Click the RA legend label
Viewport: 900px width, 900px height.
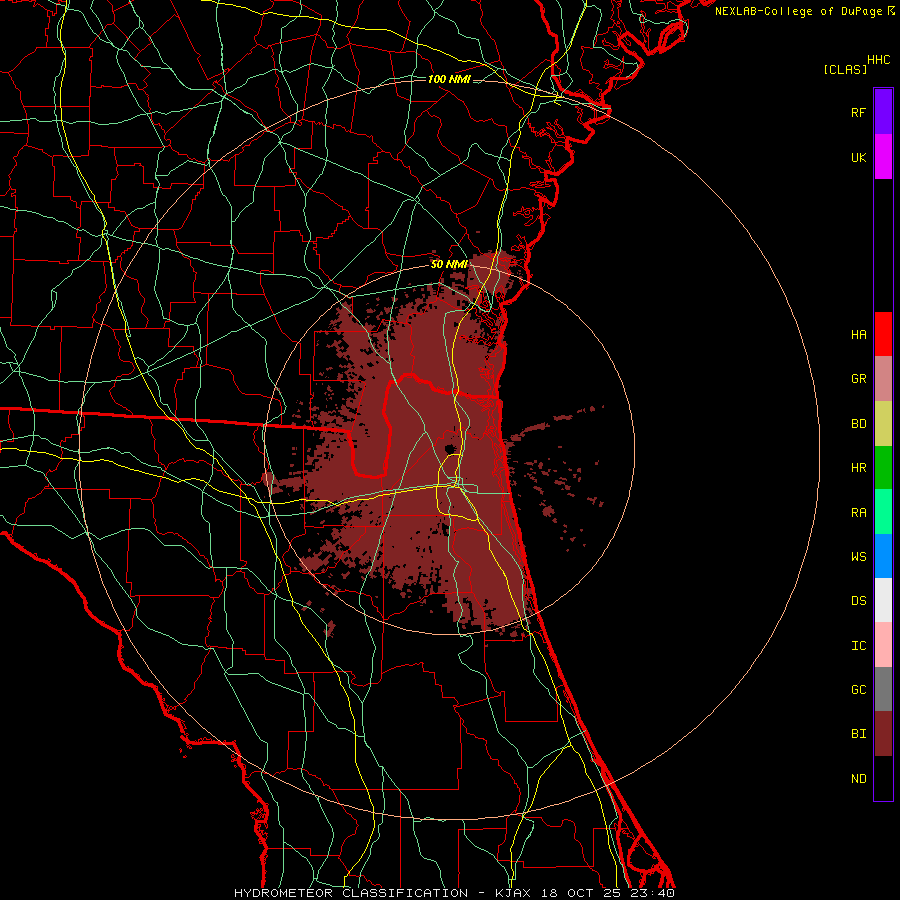858,513
